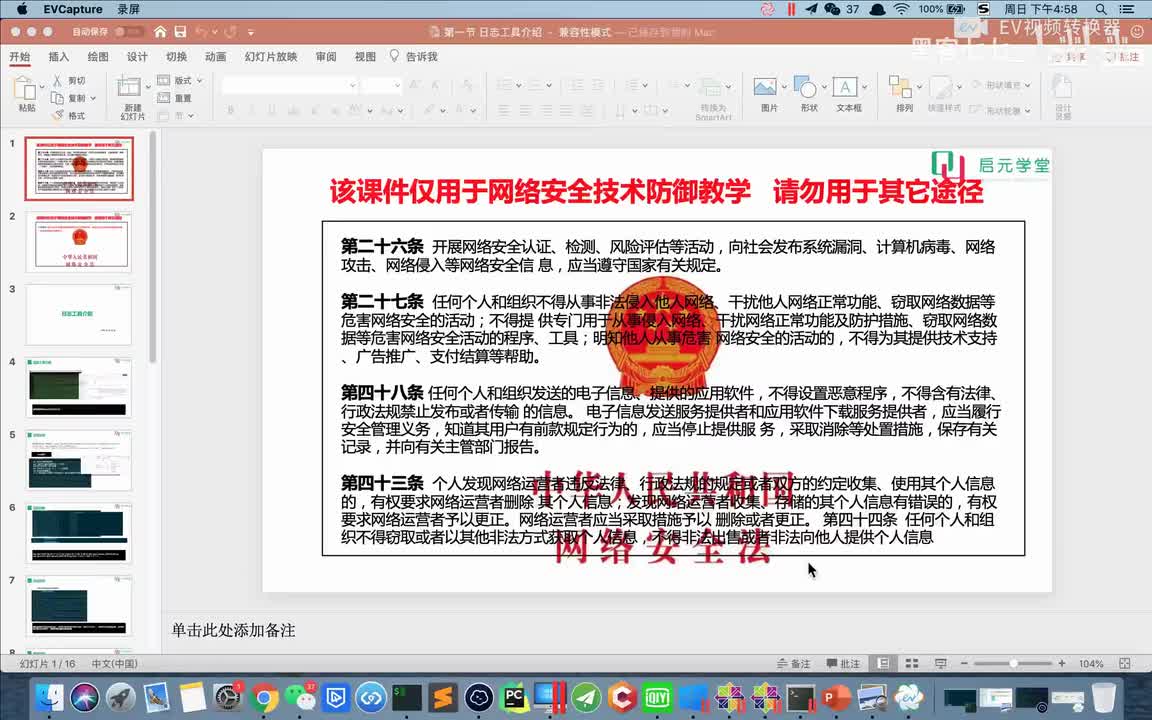The image size is (1152, 720).
Task: Open PyCharm from the dock
Action: tap(514, 697)
